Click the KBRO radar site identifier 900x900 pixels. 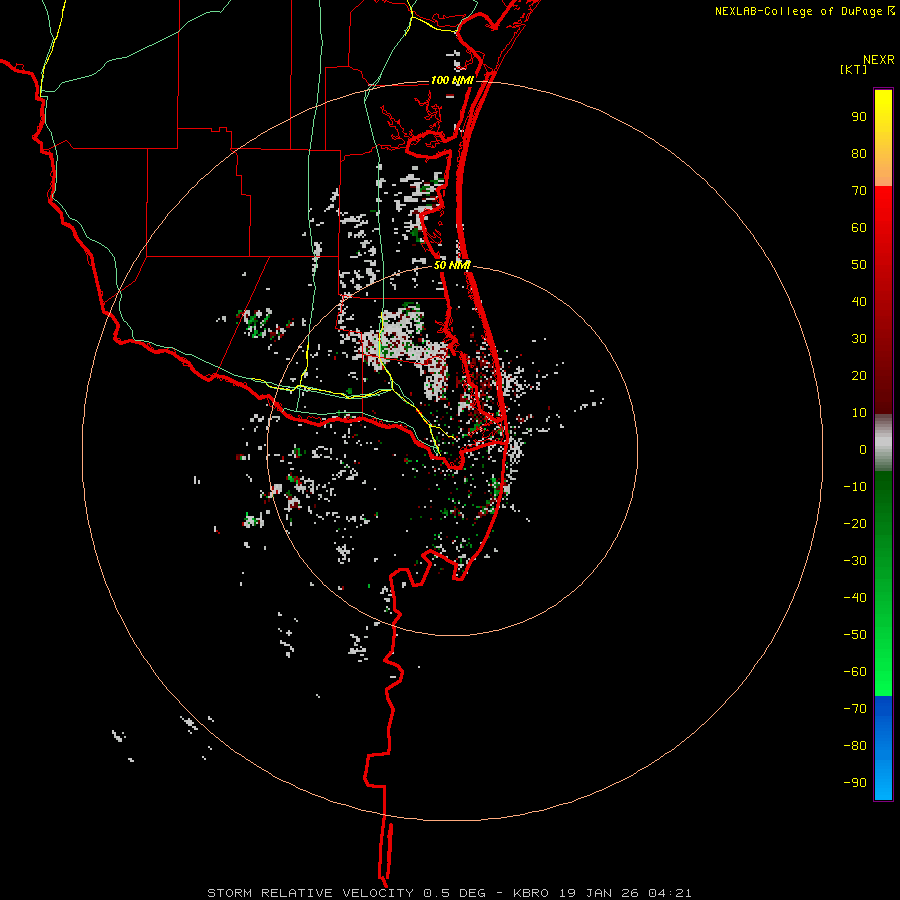(x=531, y=893)
